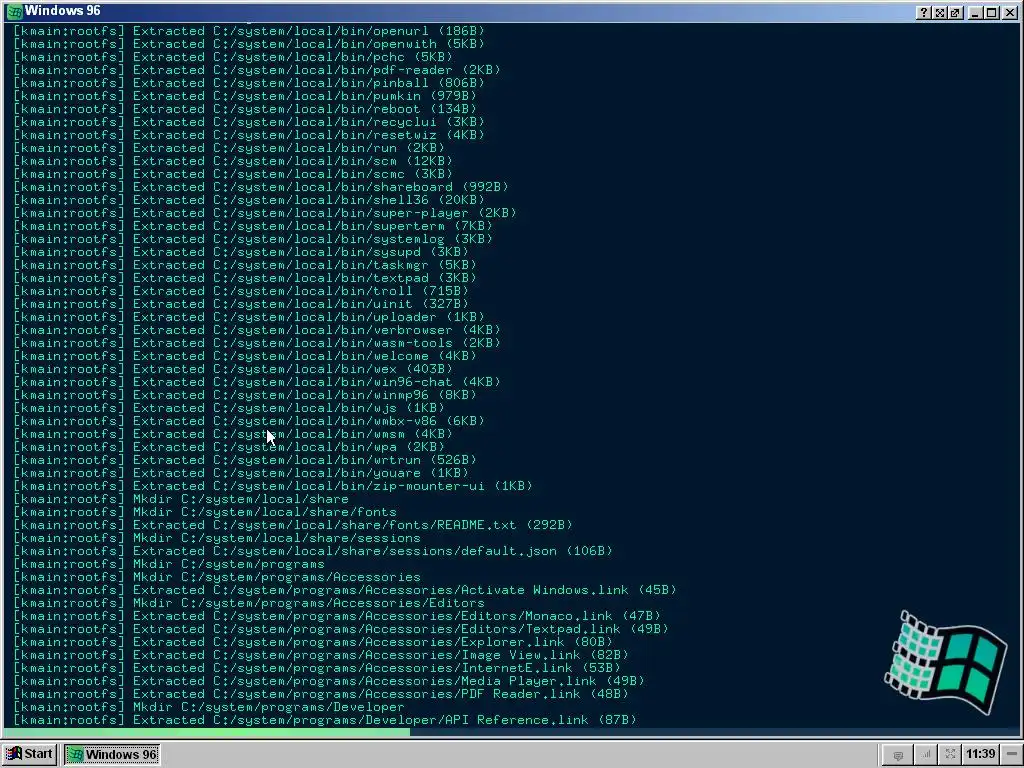Click the green boot progress bar
Image resolution: width=1024 pixels, height=768 pixels.
(x=206, y=732)
